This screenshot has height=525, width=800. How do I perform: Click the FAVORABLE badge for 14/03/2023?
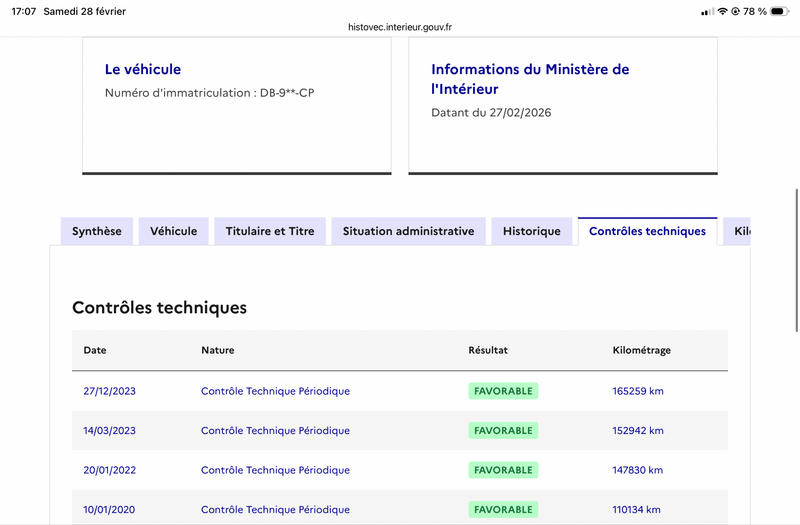click(503, 431)
